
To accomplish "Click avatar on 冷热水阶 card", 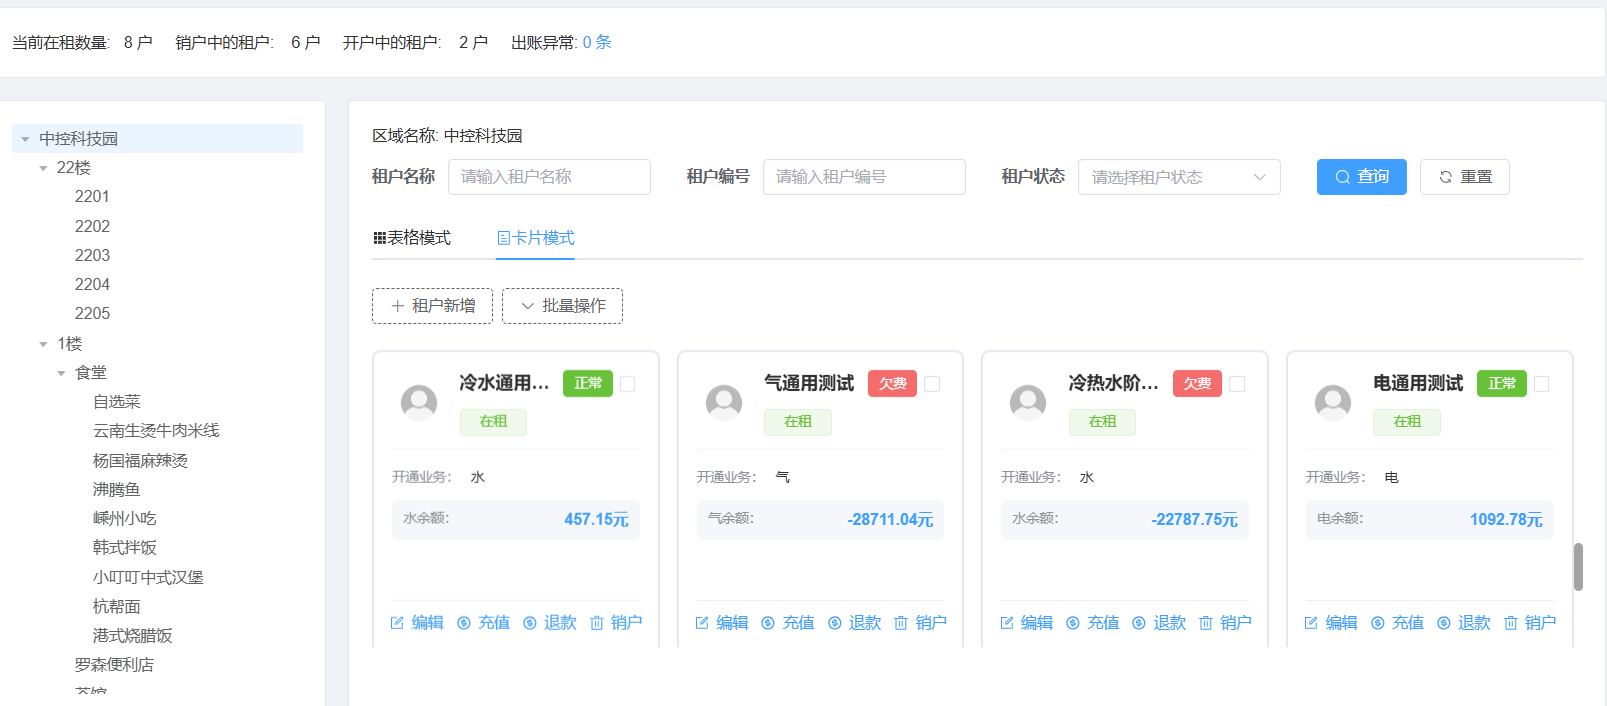I will [x=1028, y=403].
